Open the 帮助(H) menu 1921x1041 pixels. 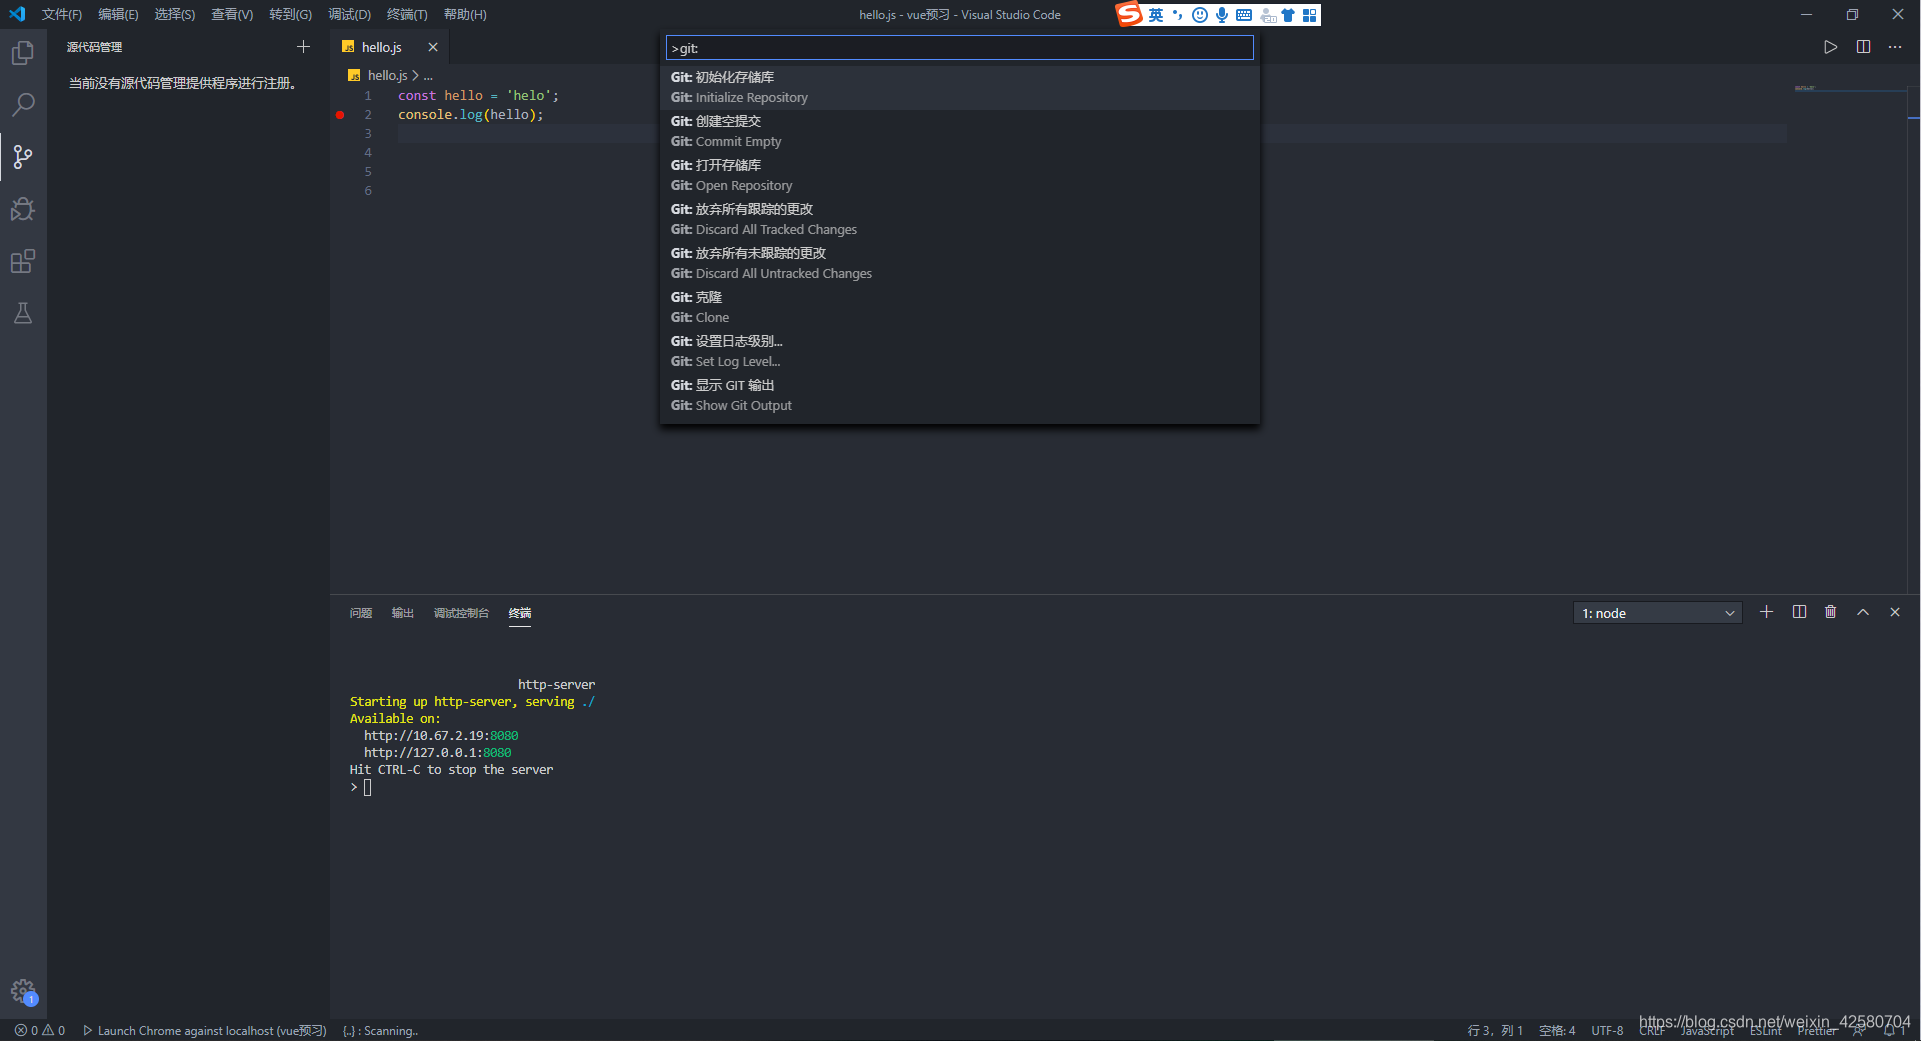[465, 14]
